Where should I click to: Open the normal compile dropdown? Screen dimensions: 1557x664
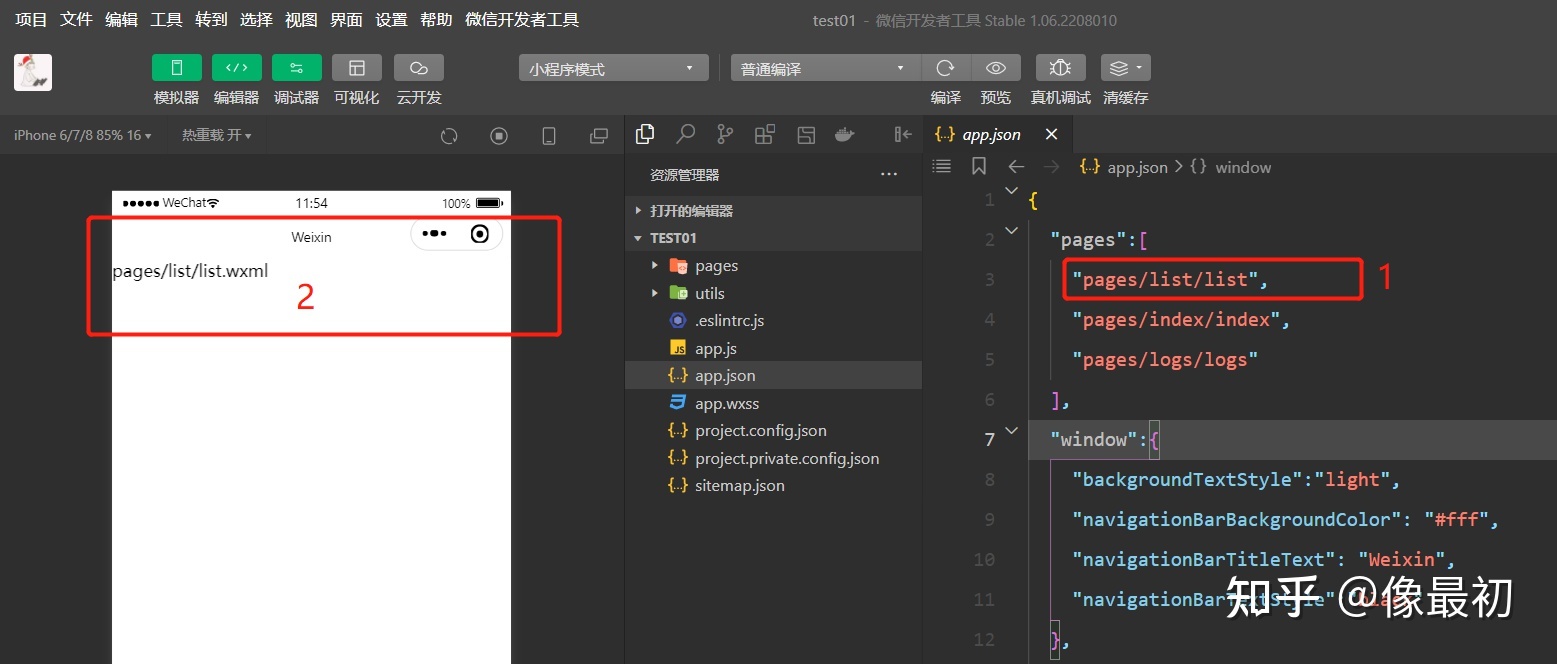pyautogui.click(x=824, y=69)
